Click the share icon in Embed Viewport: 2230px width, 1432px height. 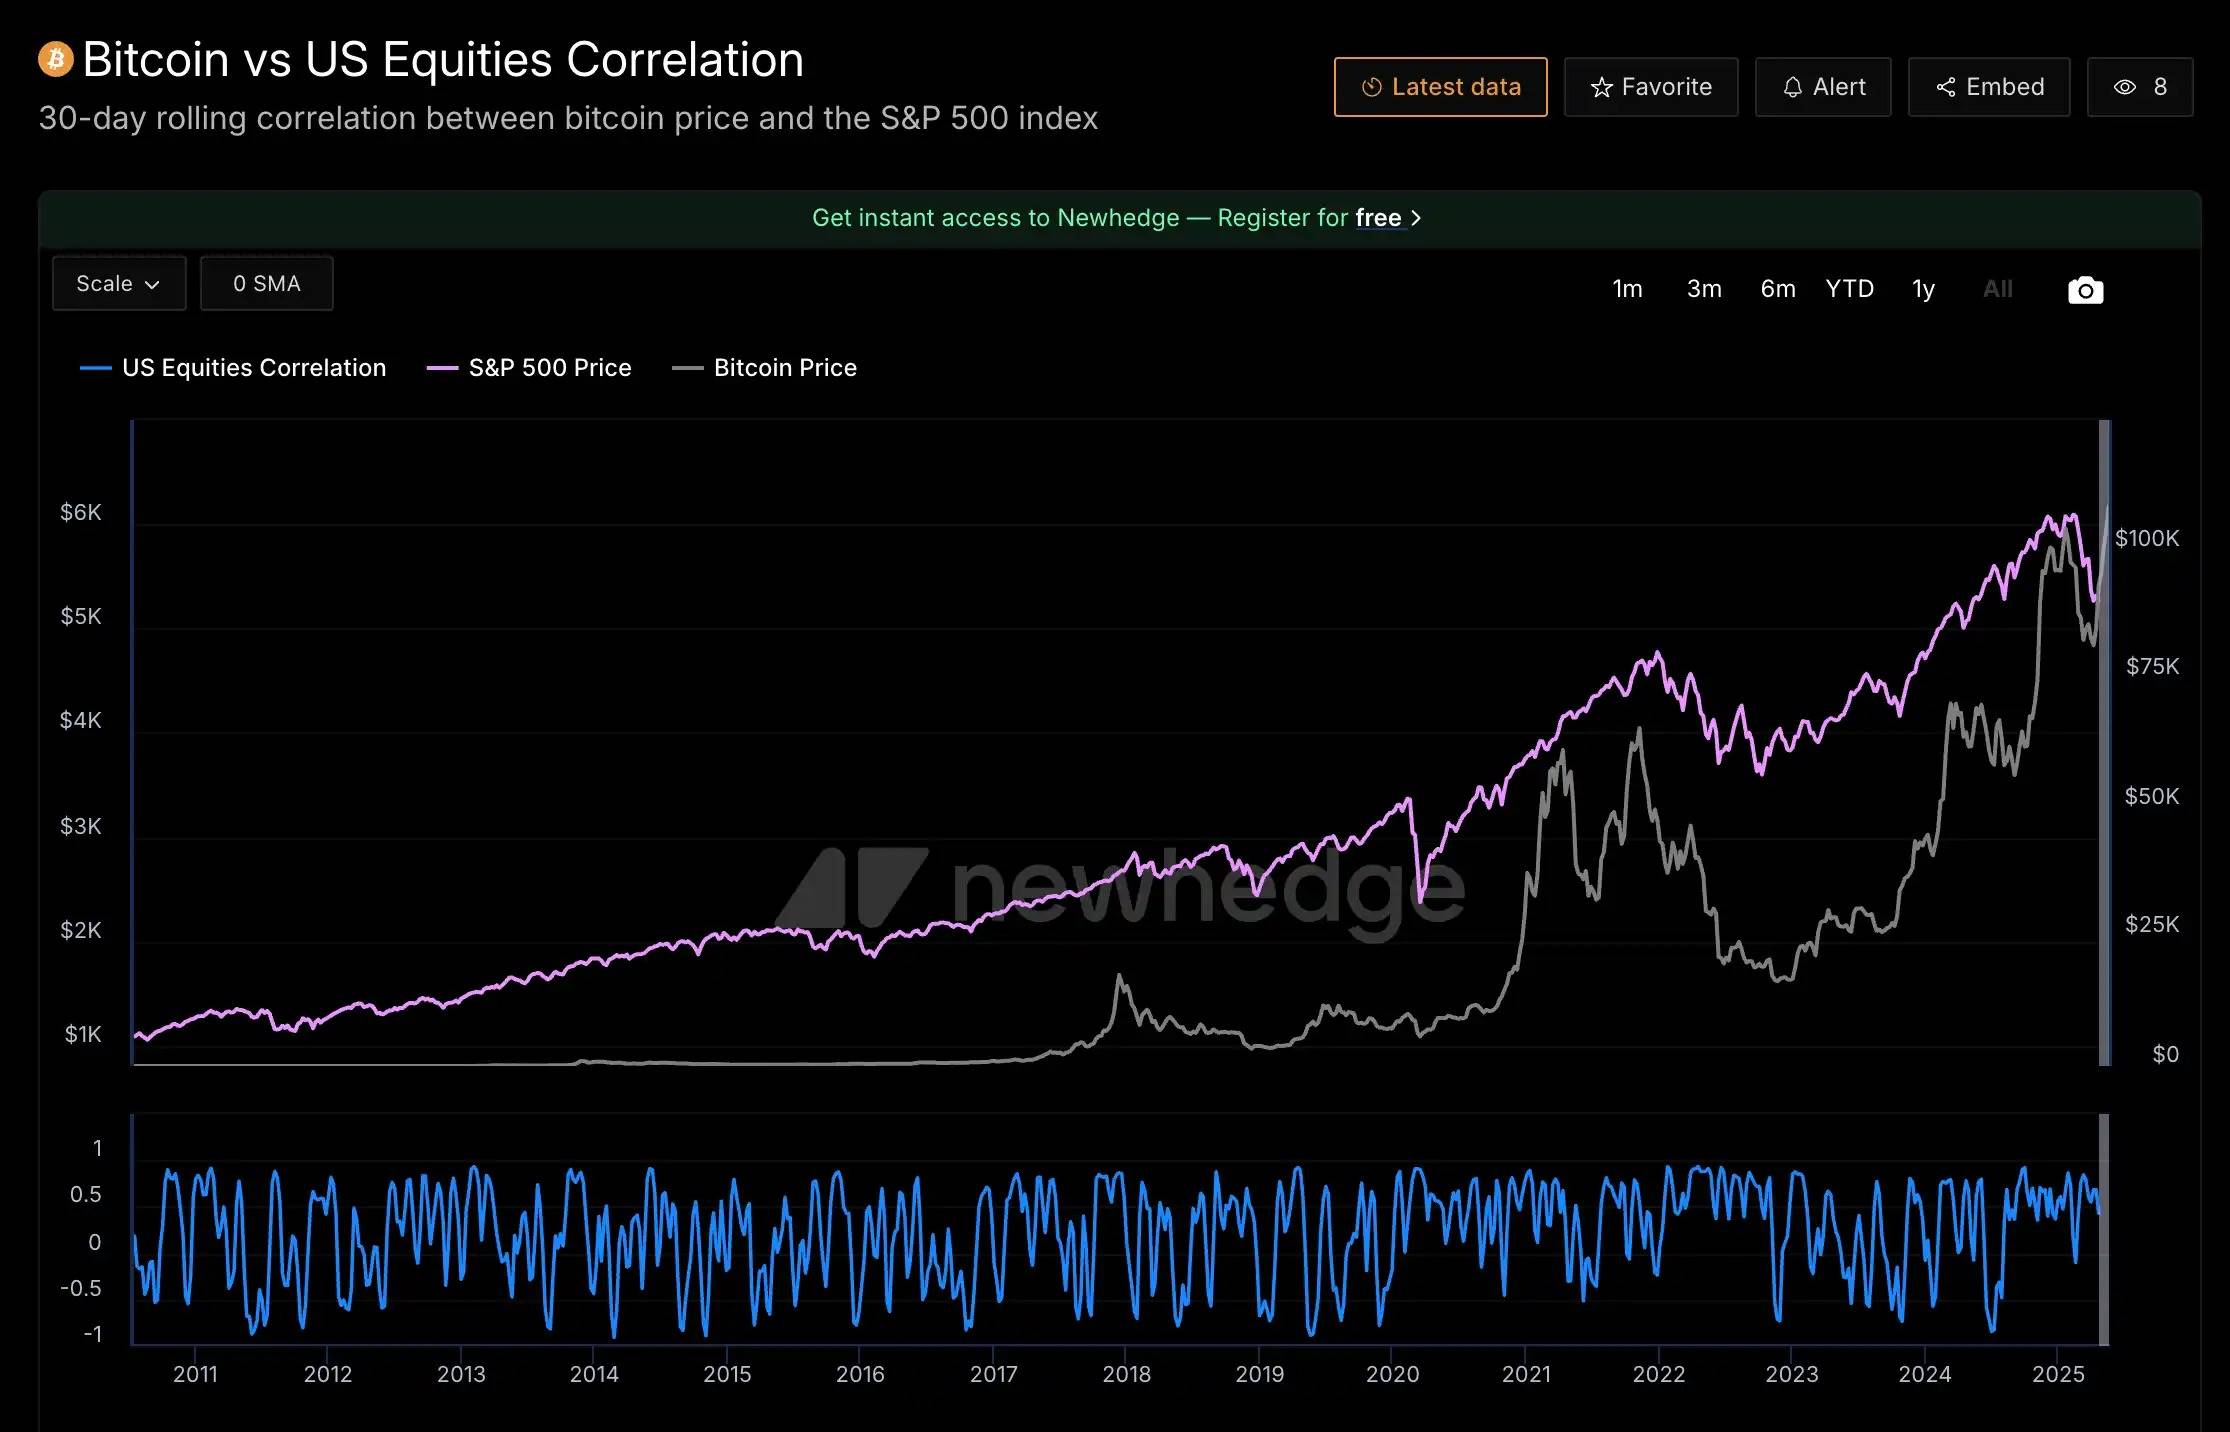(x=1945, y=88)
